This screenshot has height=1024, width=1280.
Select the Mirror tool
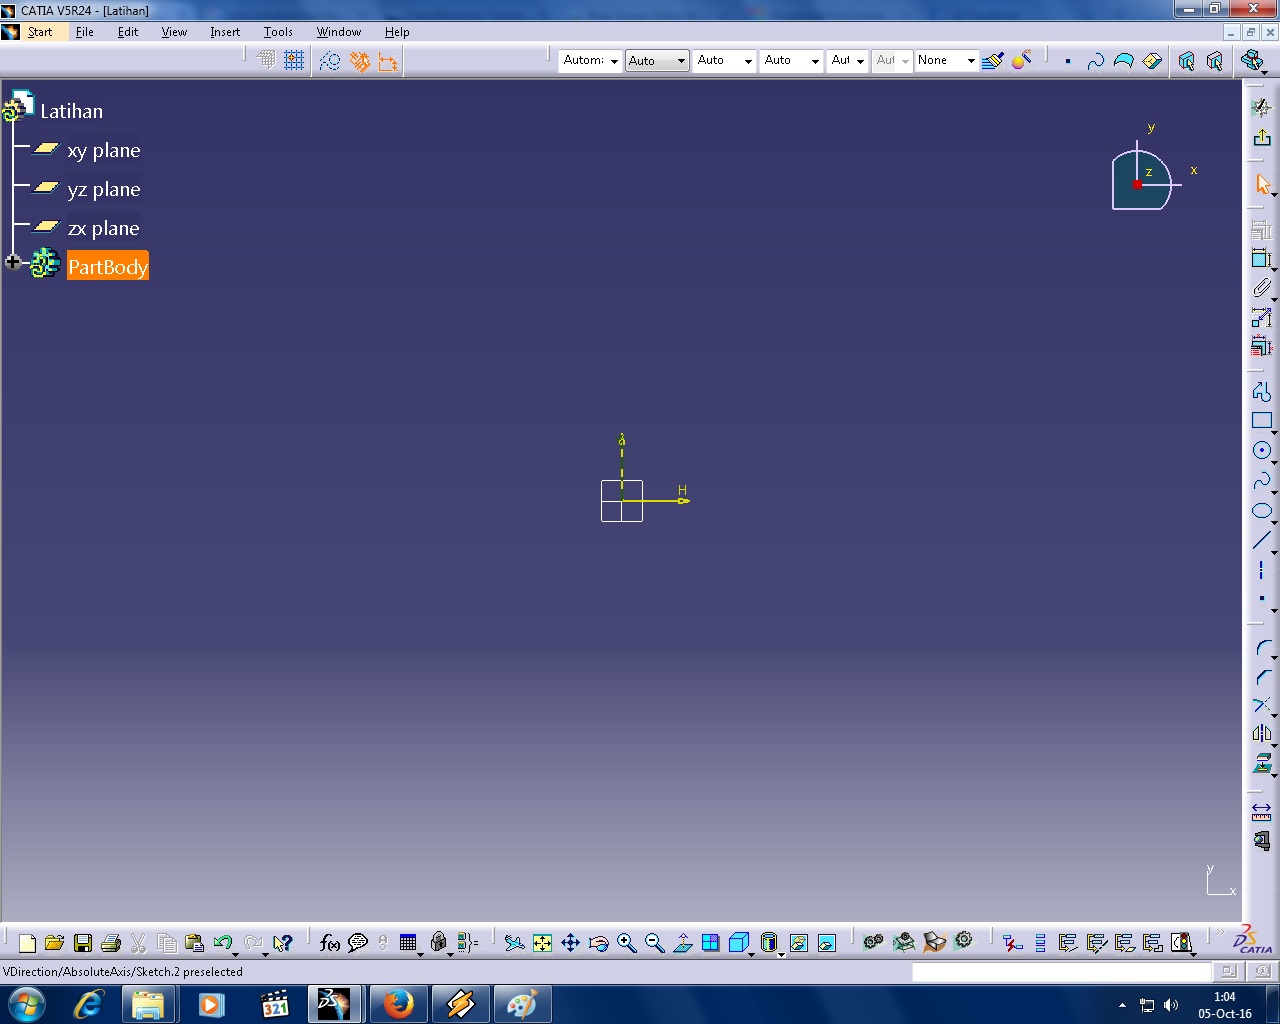(1261, 733)
